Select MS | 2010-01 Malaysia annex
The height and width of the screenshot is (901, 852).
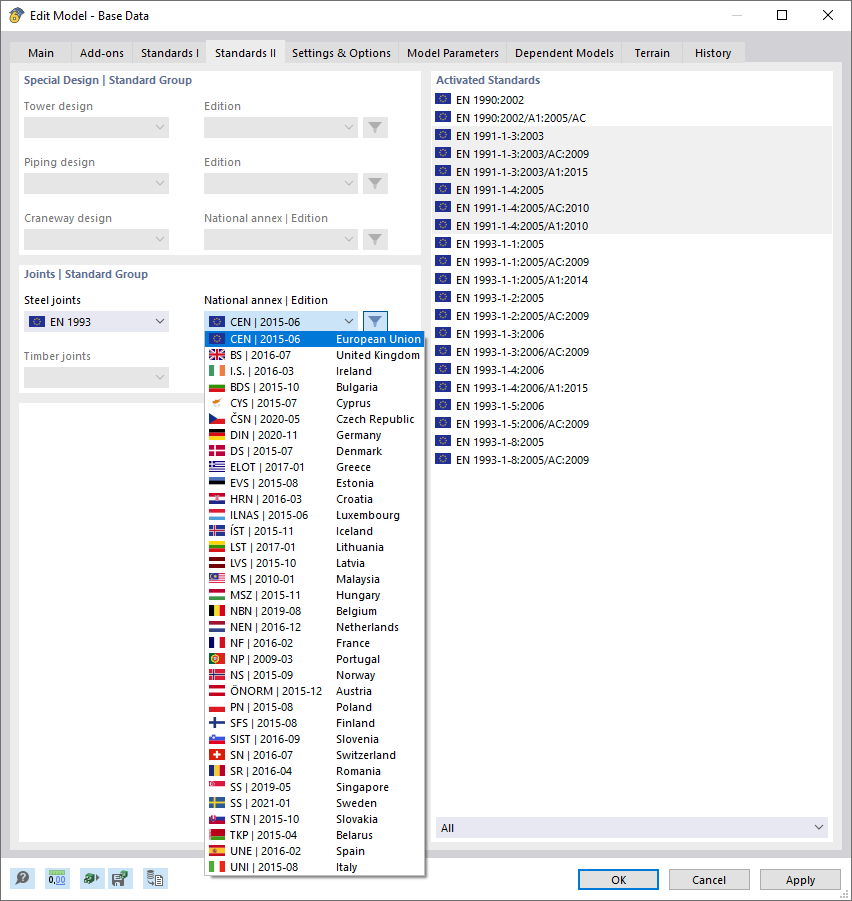click(x=314, y=579)
